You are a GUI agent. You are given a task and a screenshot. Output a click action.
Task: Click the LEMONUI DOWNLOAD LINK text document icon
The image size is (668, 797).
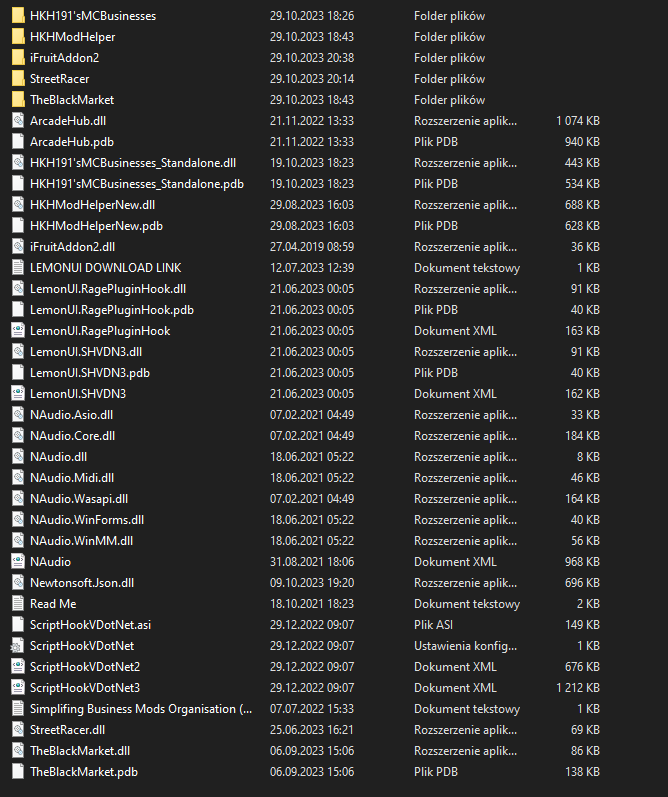tap(18, 268)
